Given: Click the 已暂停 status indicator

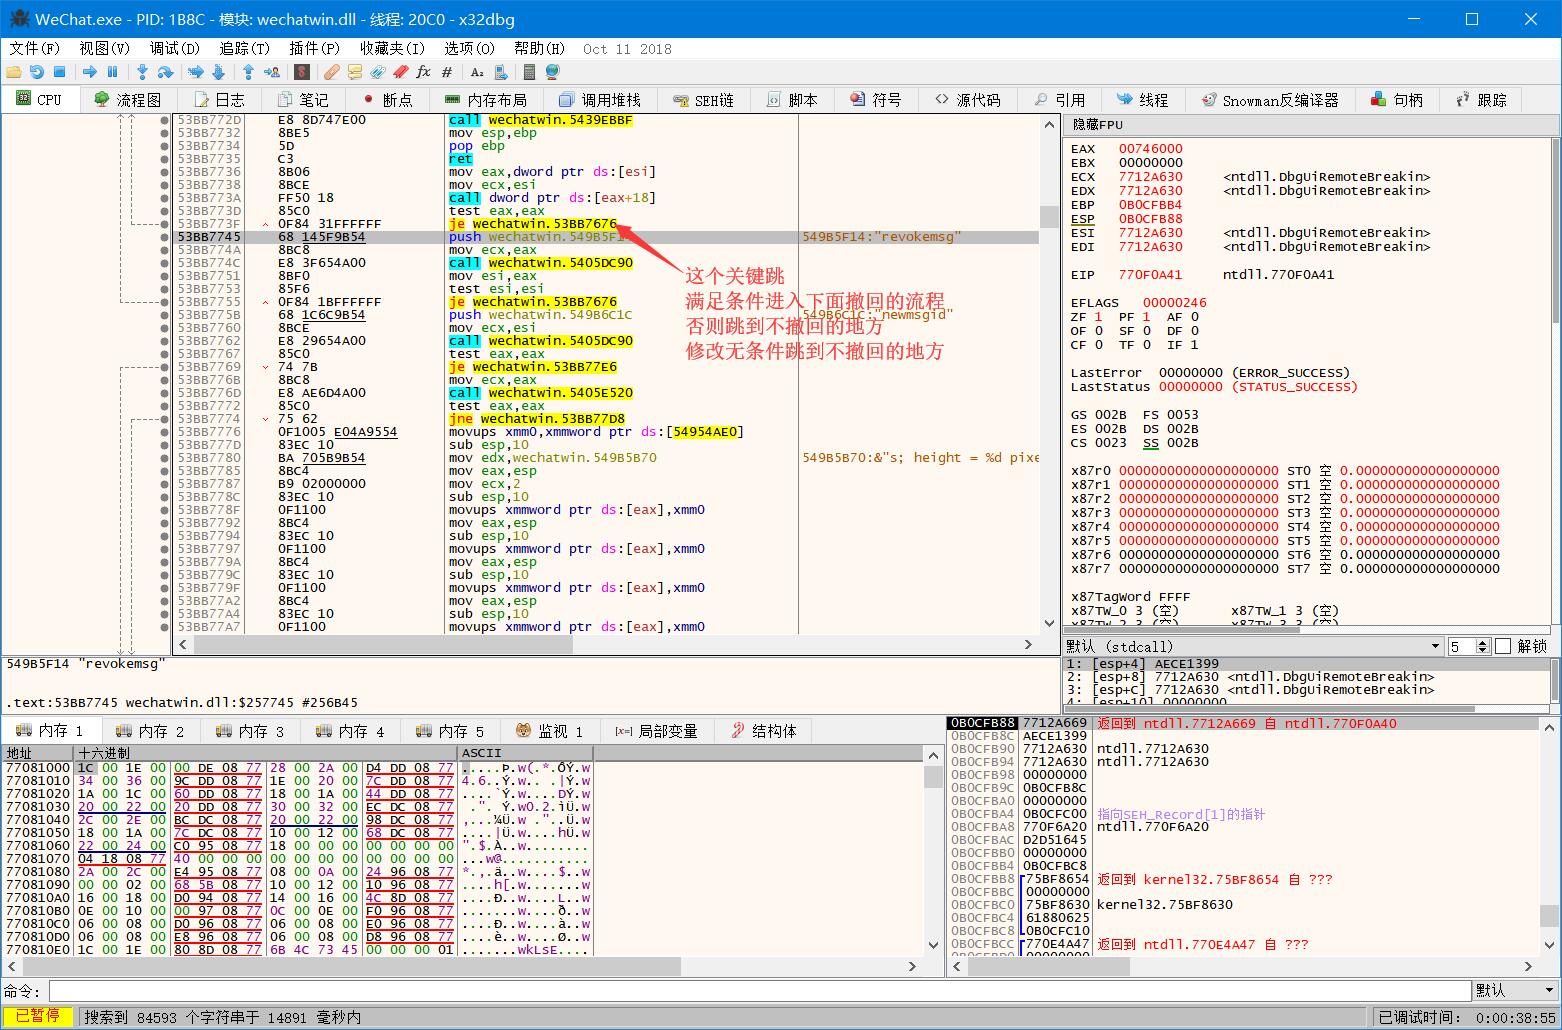Looking at the screenshot, I should click(x=37, y=1017).
